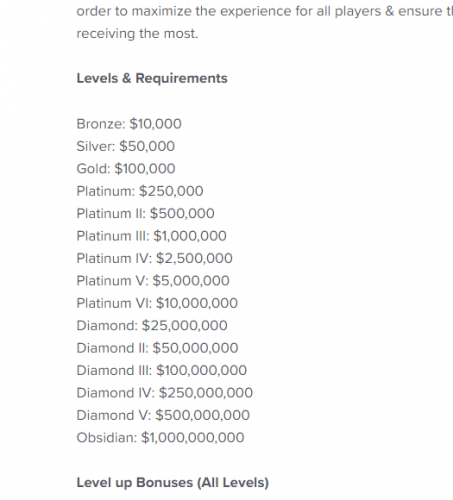The height and width of the screenshot is (500, 453).
Task: Click the Diamond V: $500,000,000 line
Action: pos(163,415)
